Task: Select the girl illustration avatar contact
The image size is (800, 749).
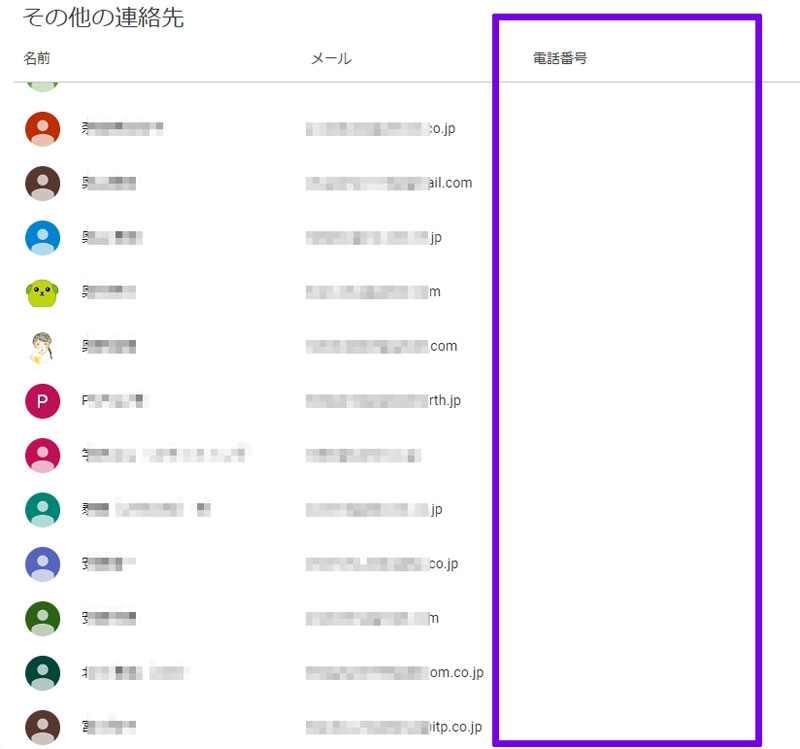Action: pyautogui.click(x=42, y=347)
